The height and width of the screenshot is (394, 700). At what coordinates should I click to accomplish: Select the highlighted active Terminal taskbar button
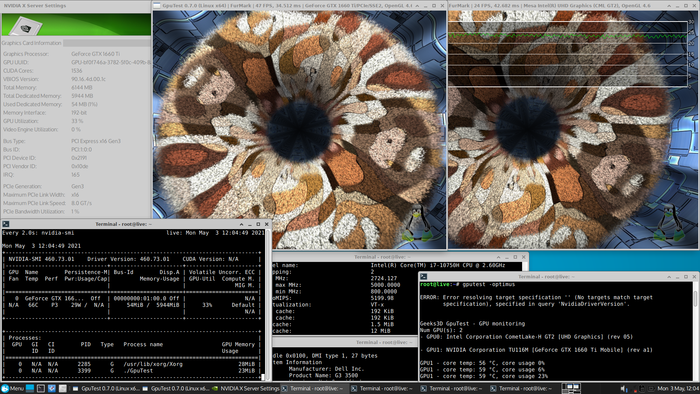(x=315, y=389)
